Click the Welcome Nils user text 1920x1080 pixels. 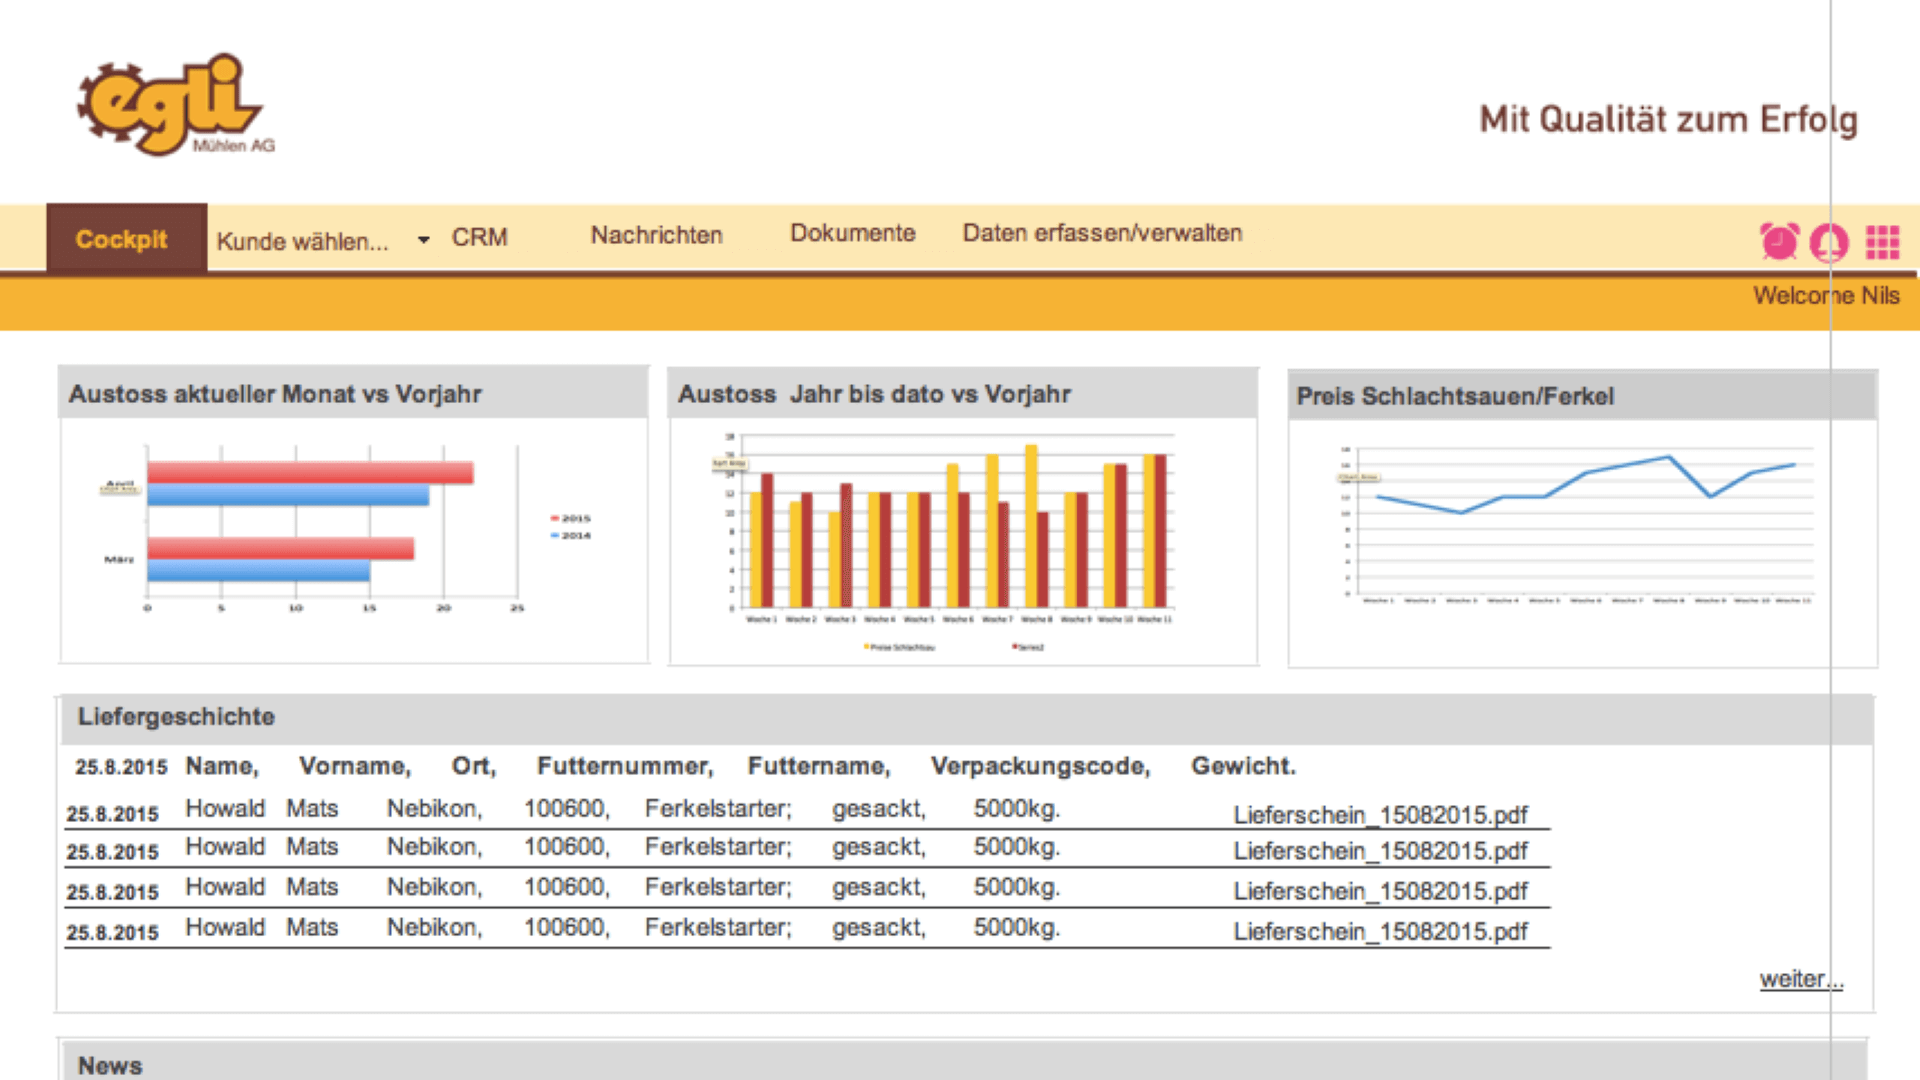tap(1825, 296)
